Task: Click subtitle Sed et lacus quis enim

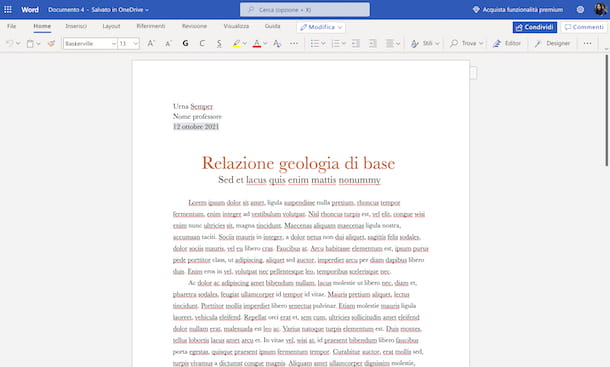Action: 299,180
